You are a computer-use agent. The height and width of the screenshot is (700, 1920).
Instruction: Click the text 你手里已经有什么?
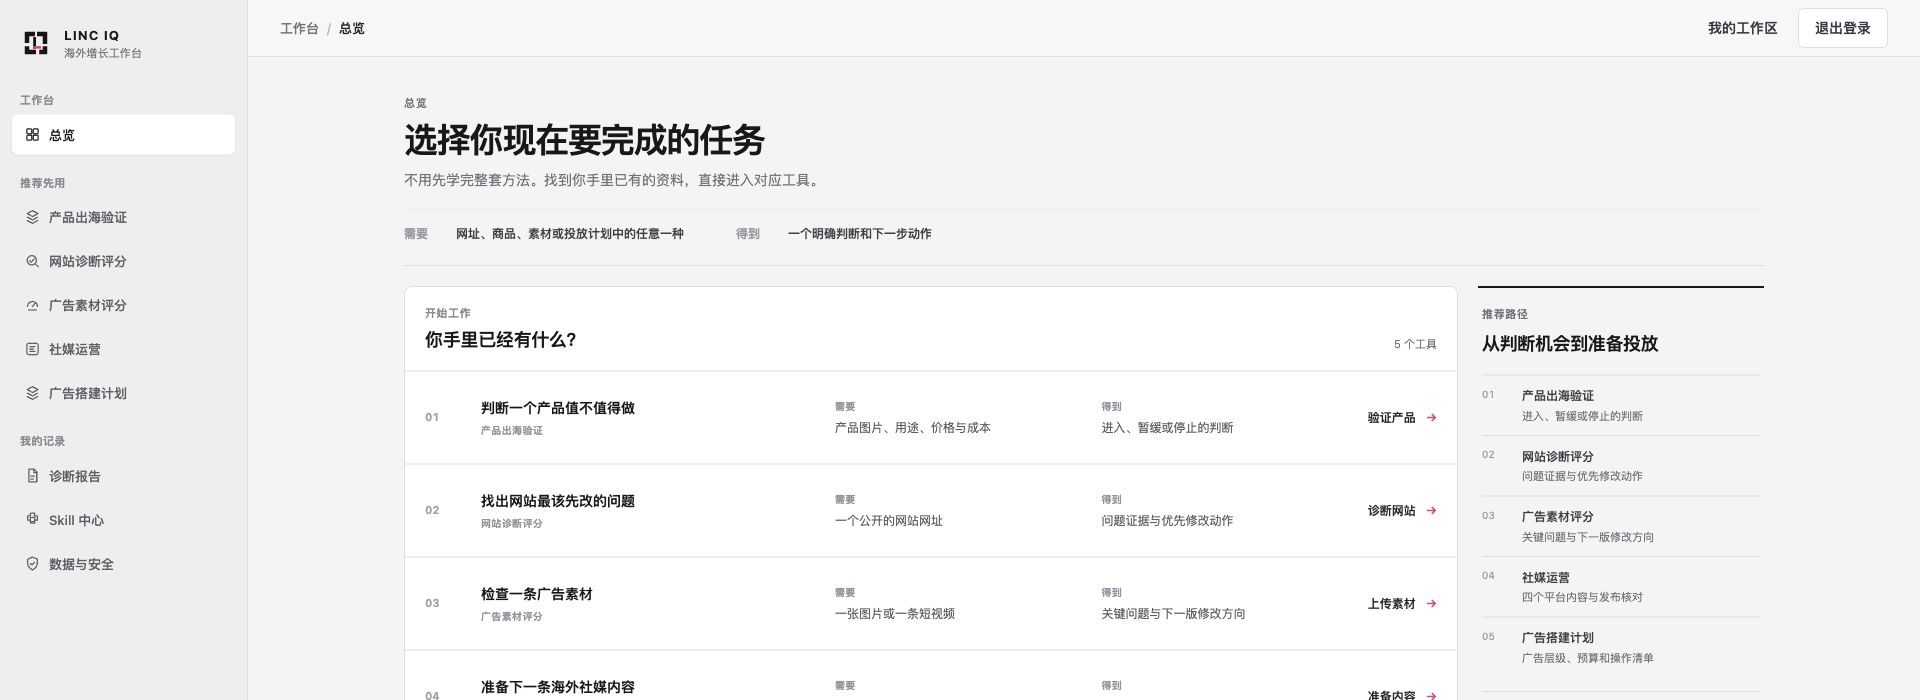[x=500, y=340]
